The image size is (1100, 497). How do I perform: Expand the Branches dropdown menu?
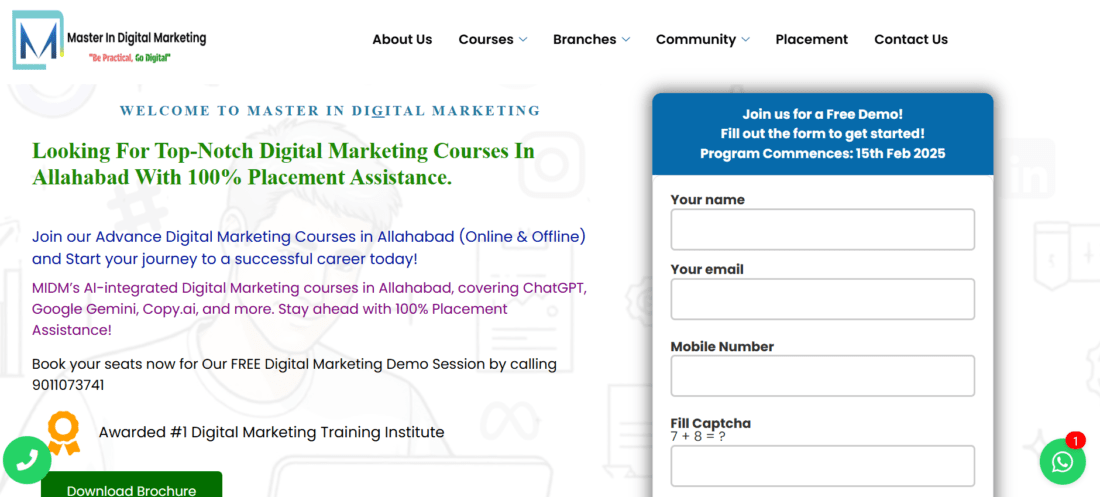(x=591, y=40)
